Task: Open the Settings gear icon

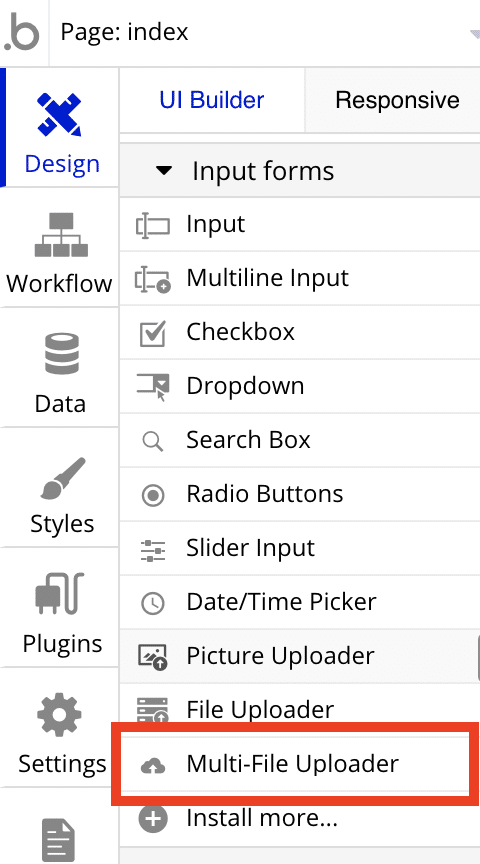Action: click(x=60, y=715)
